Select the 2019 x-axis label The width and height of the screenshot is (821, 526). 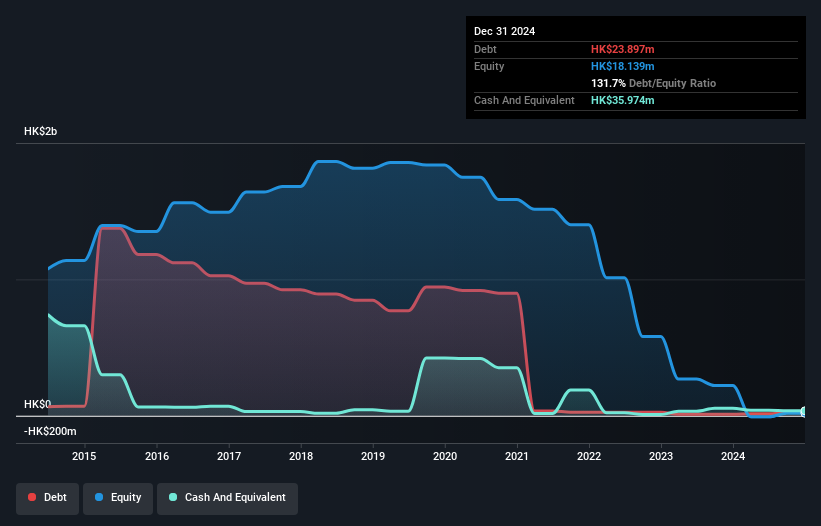click(373, 456)
